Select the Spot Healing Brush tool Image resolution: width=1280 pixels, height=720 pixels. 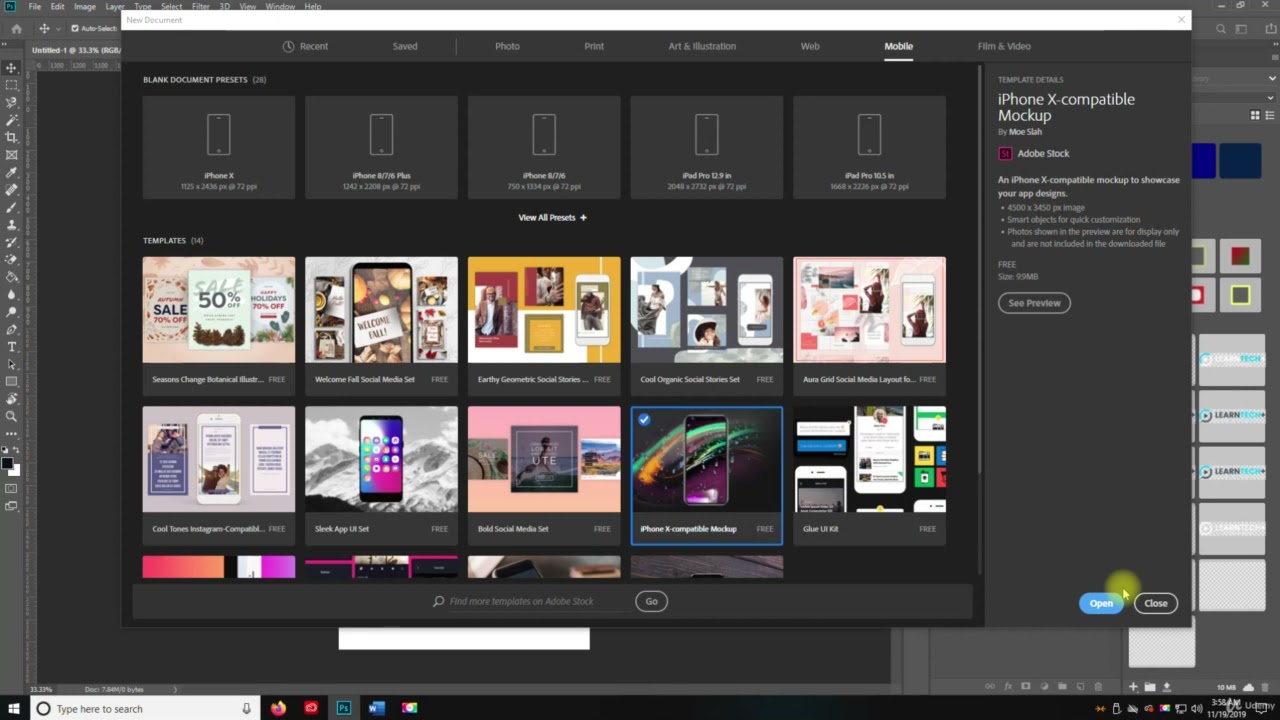coord(12,190)
